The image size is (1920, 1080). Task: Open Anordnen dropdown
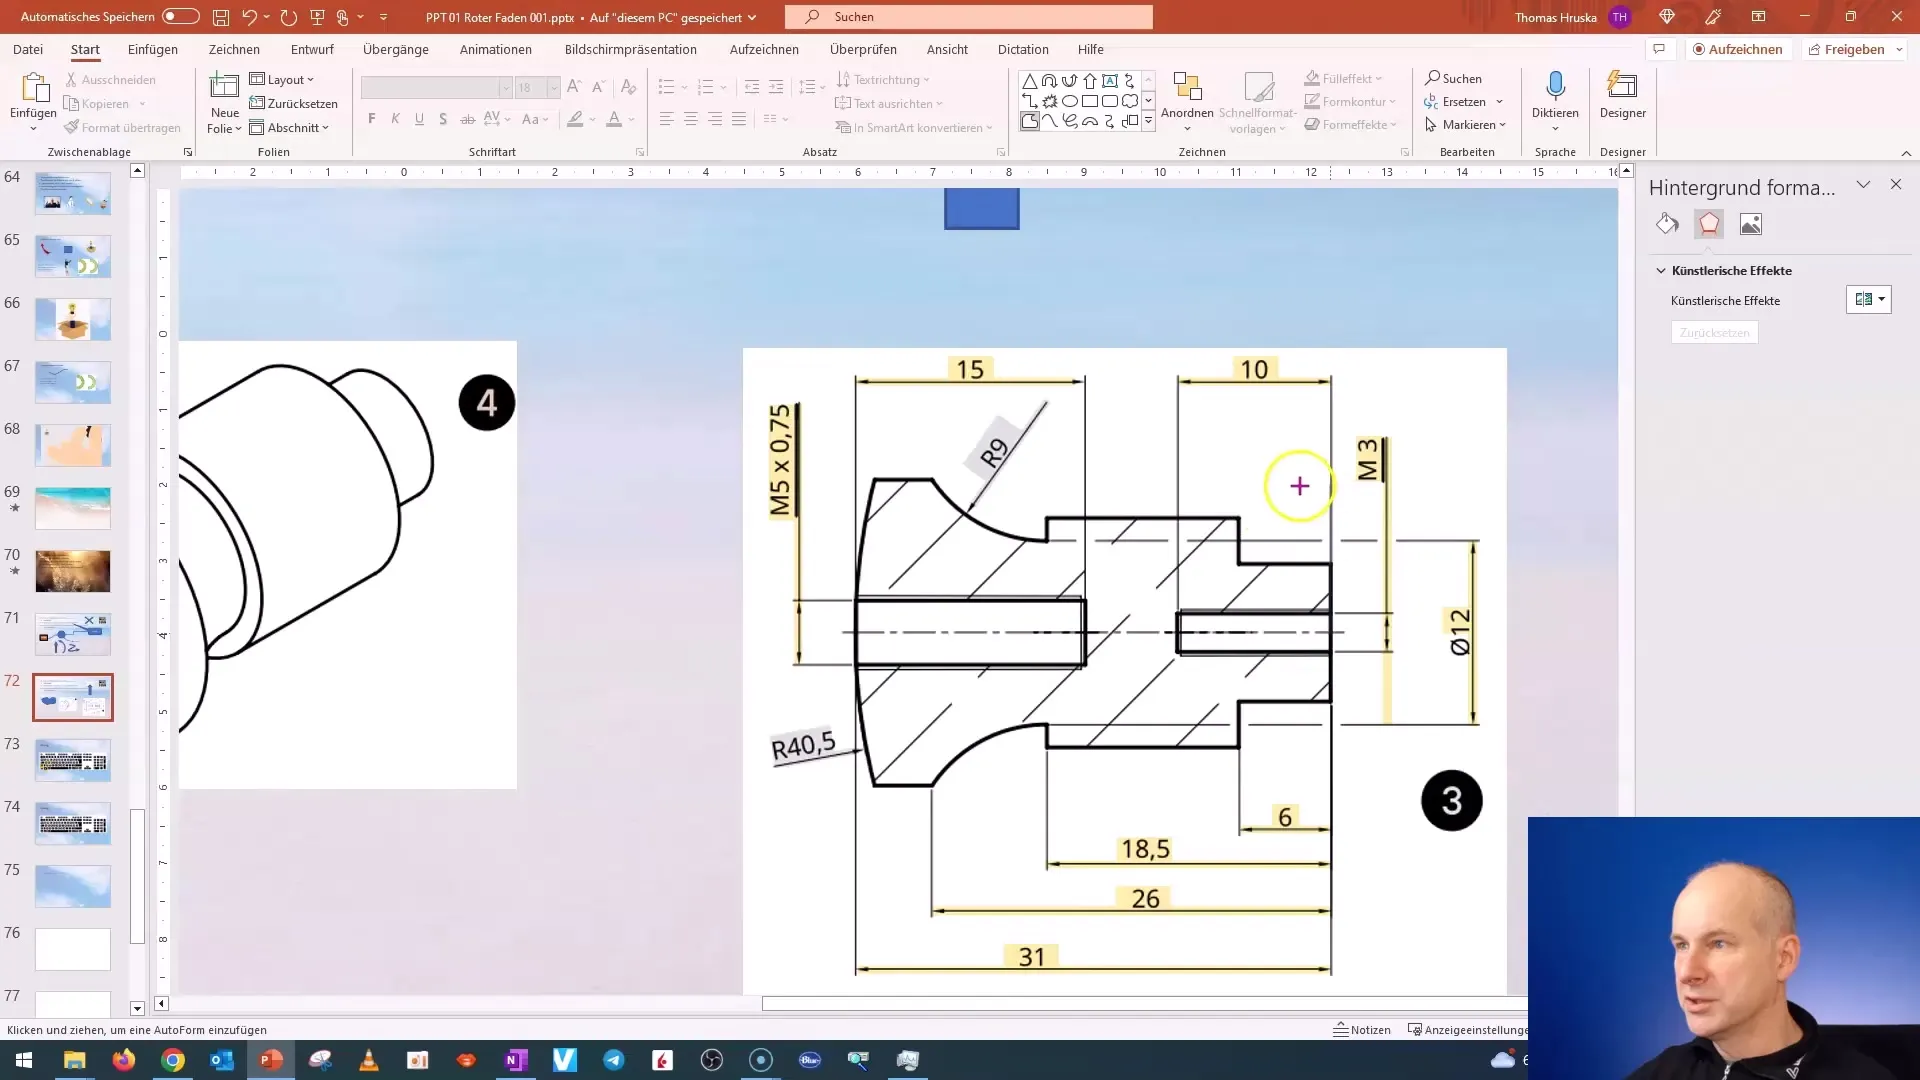(1187, 102)
